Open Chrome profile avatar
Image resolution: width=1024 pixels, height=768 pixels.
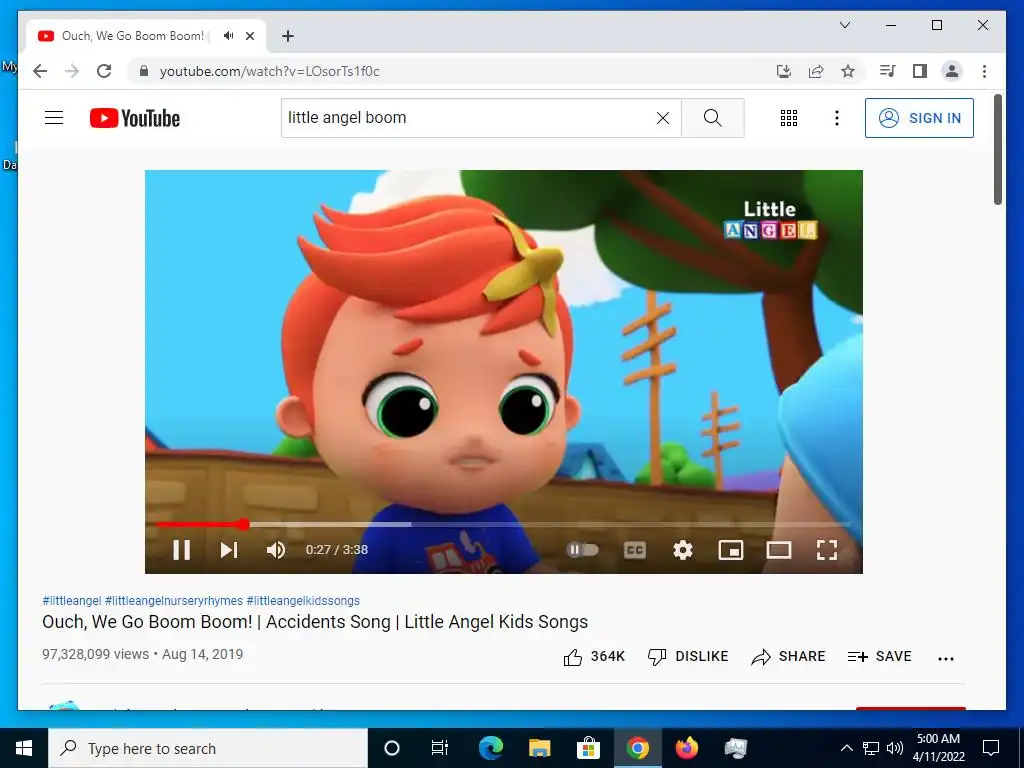pyautogui.click(x=952, y=71)
